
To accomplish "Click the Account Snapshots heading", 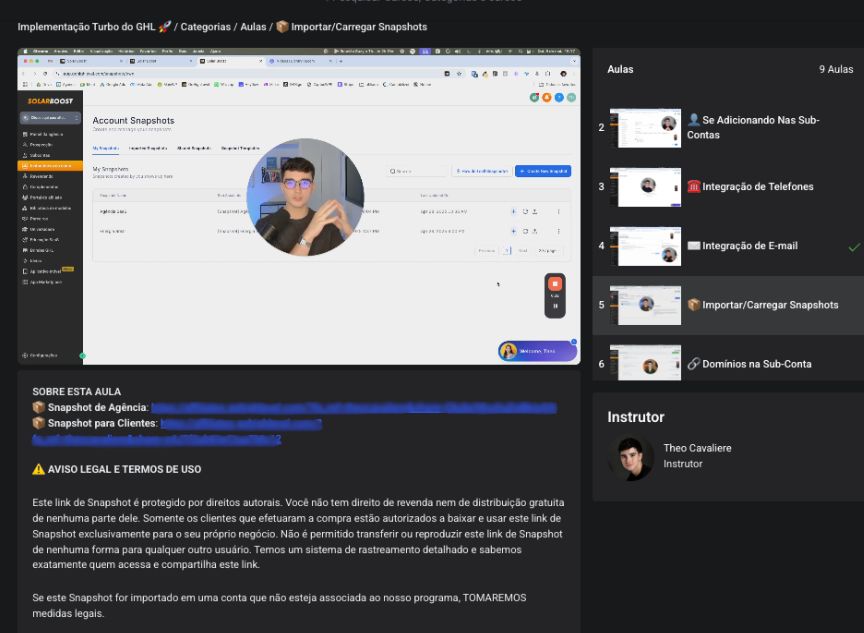I will coord(133,121).
